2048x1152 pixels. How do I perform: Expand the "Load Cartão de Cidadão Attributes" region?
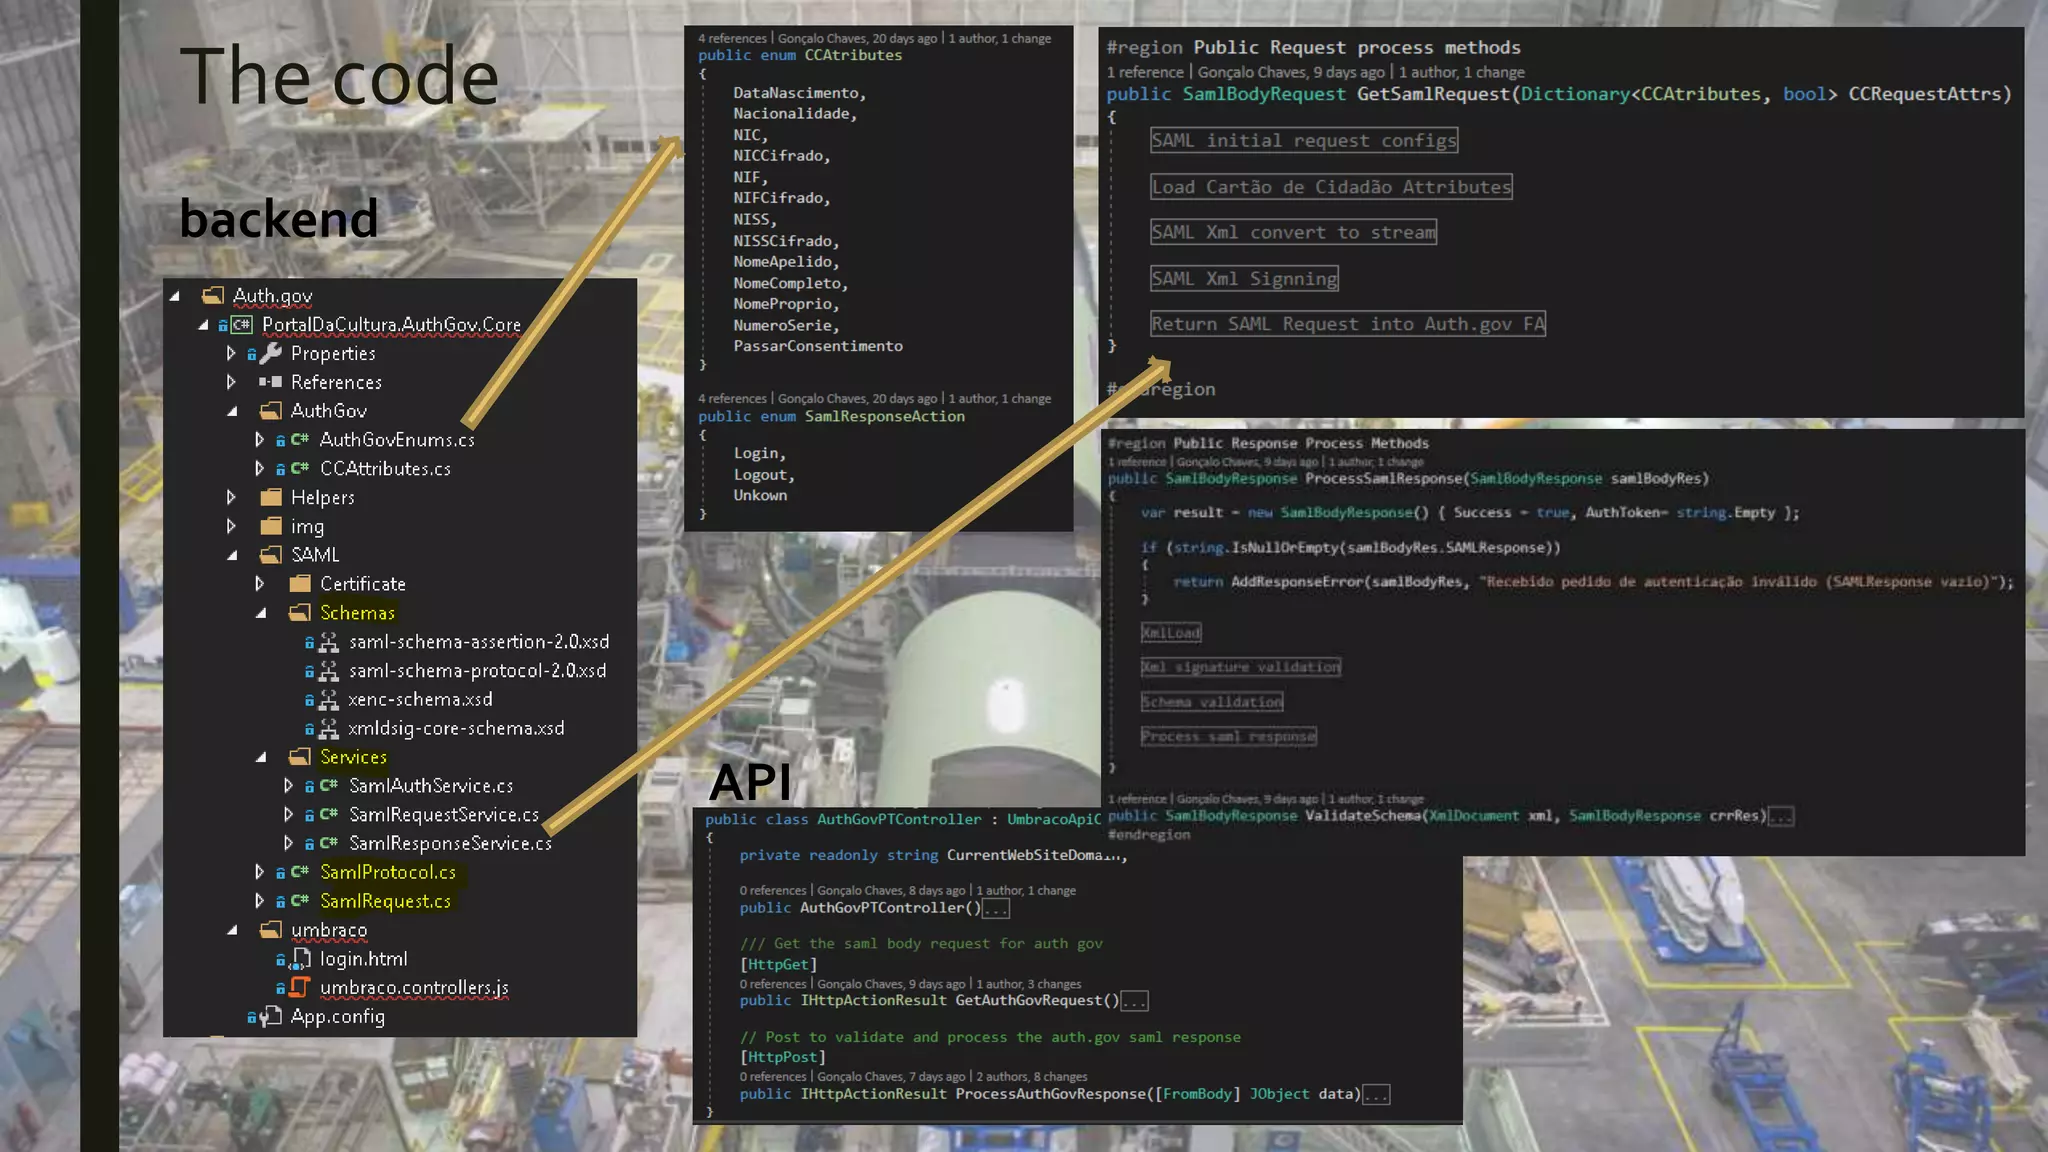tap(1330, 187)
